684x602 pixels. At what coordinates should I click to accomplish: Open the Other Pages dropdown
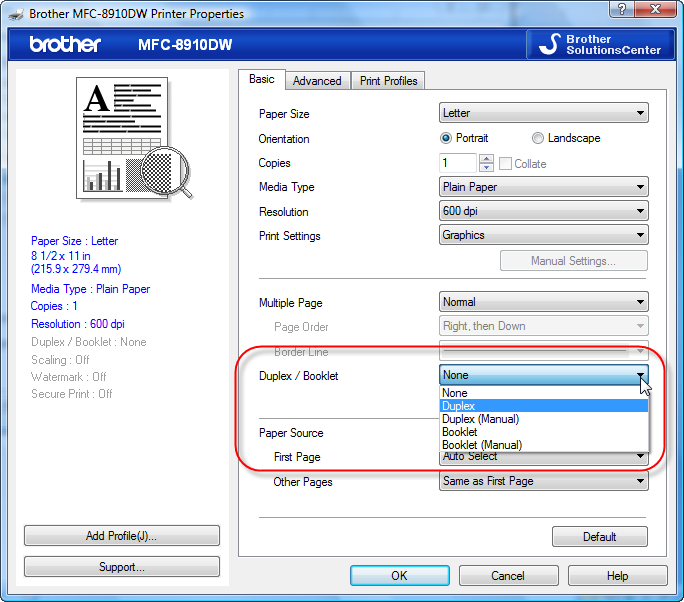(544, 481)
